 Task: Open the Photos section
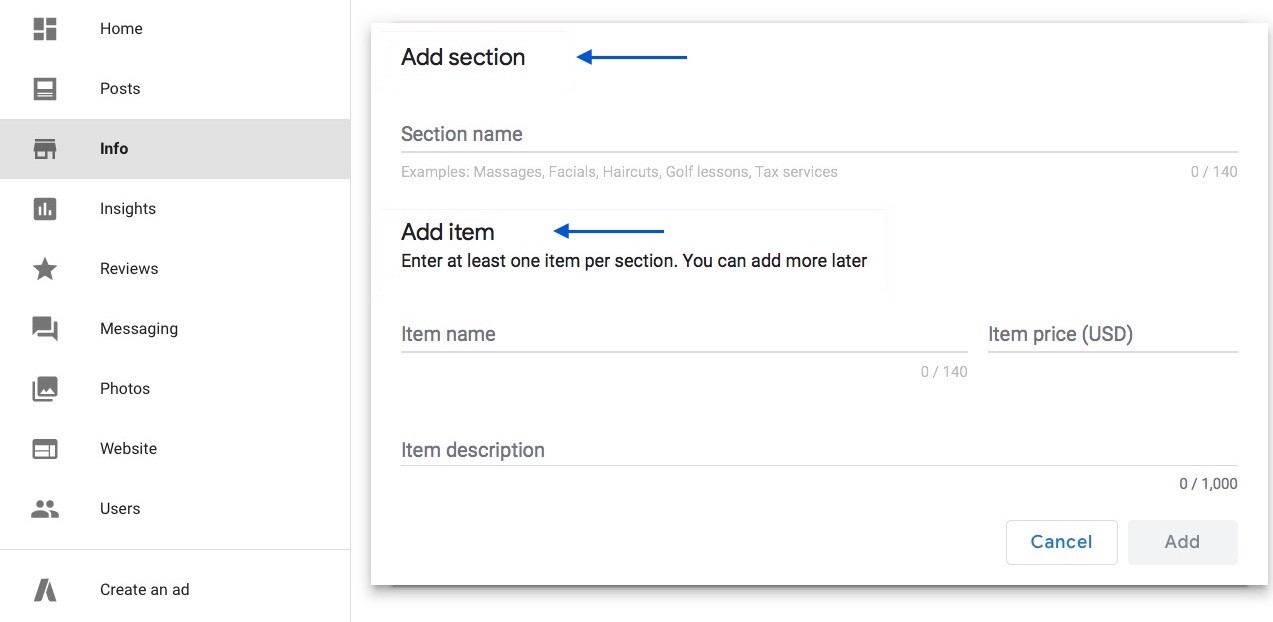[x=175, y=389]
